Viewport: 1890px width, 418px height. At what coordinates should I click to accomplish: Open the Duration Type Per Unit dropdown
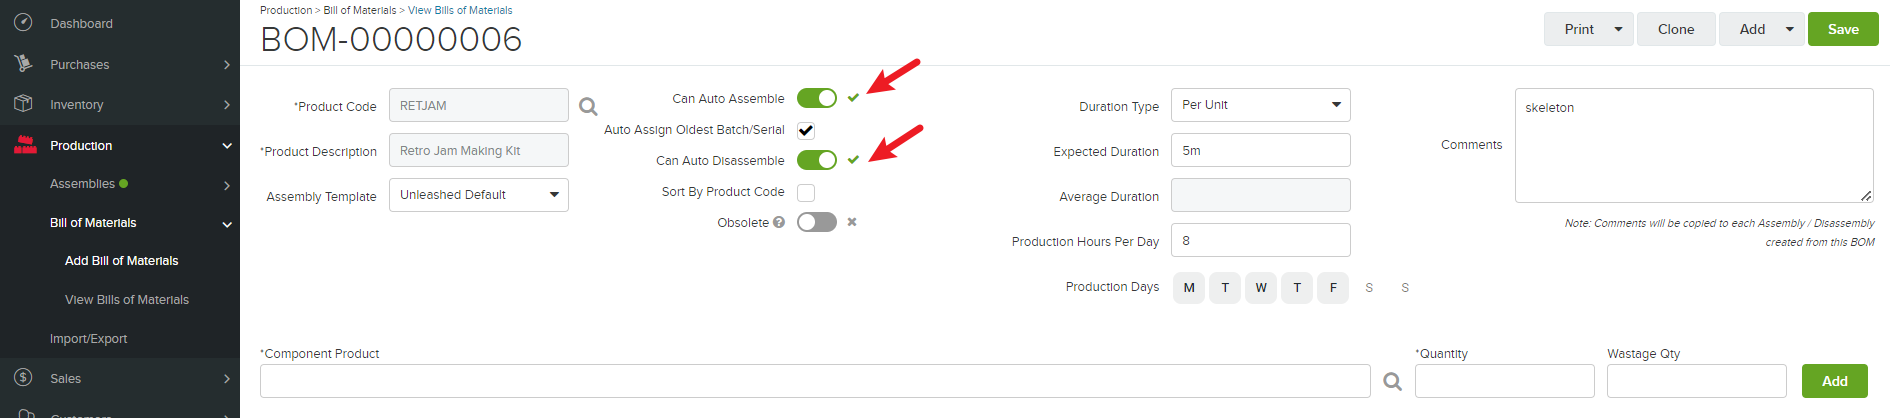click(1261, 105)
